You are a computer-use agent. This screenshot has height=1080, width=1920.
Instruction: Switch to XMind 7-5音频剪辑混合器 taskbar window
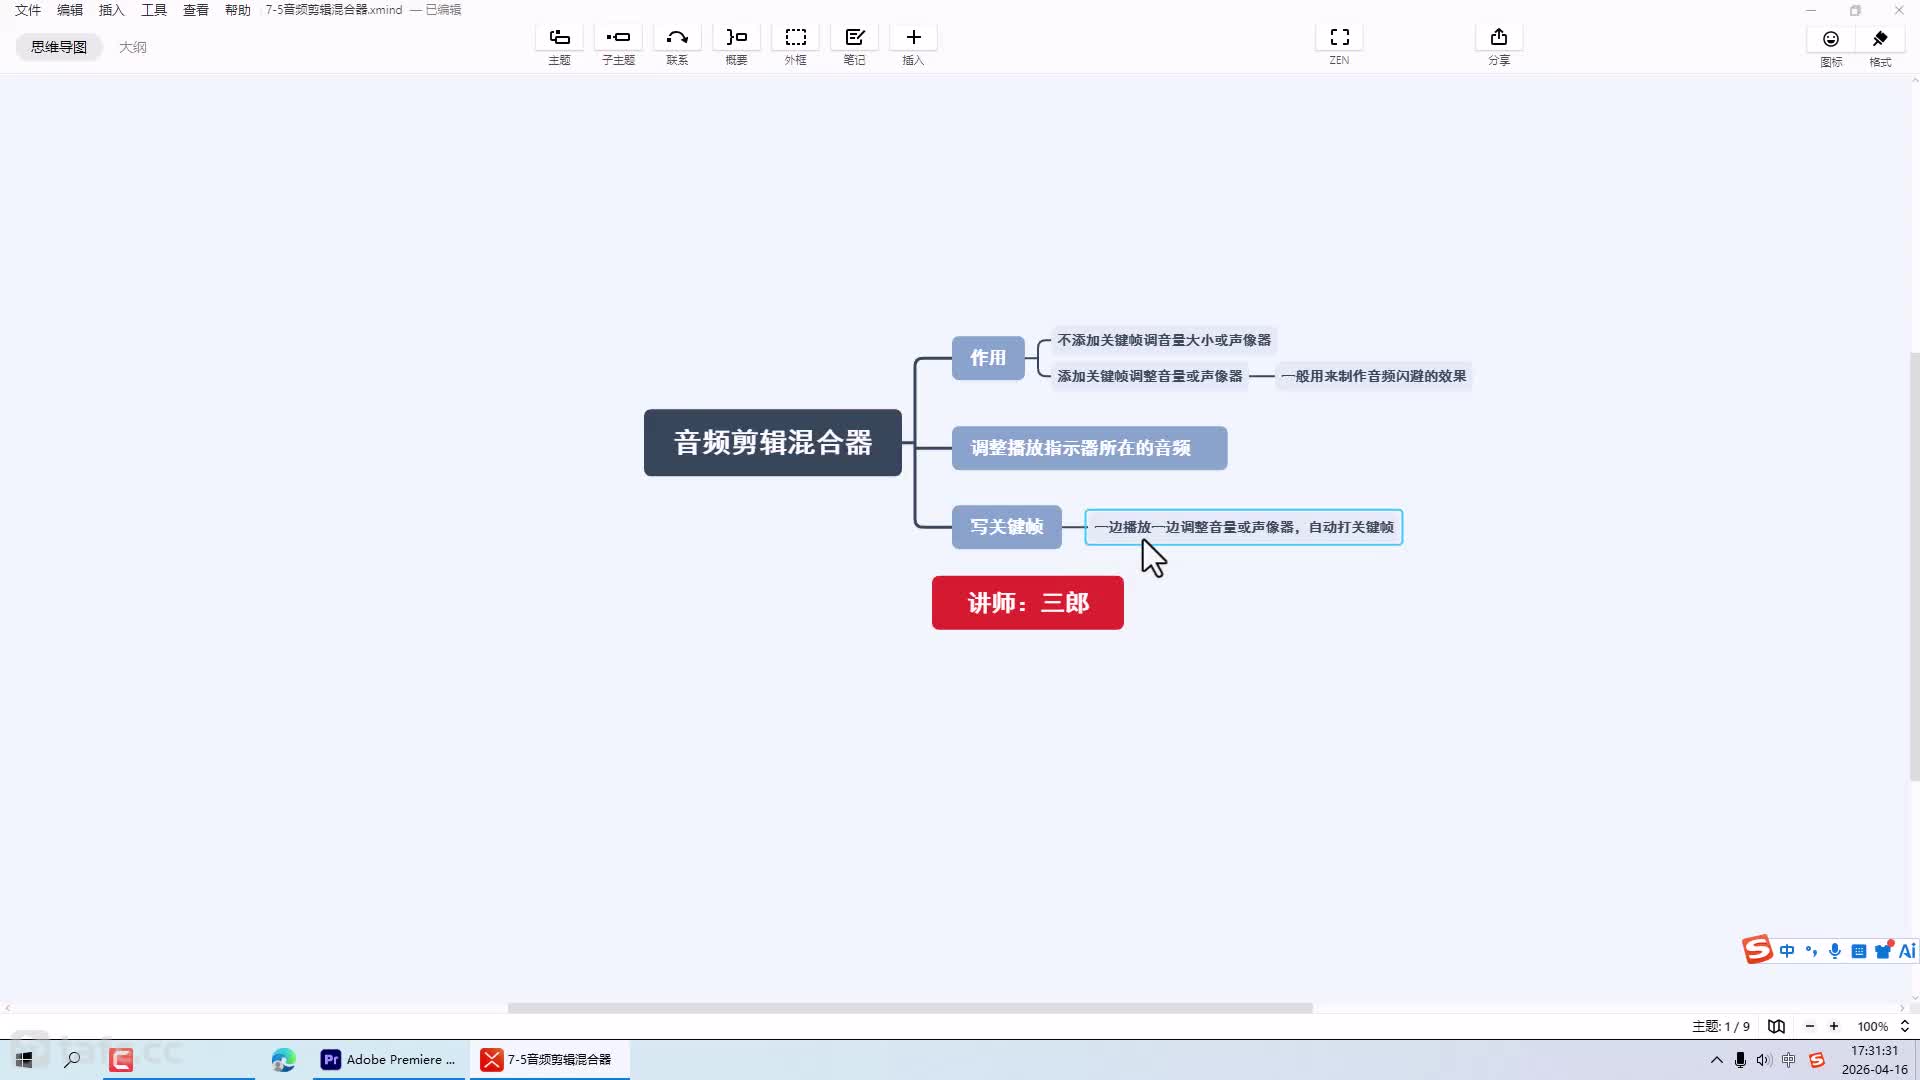tap(549, 1059)
